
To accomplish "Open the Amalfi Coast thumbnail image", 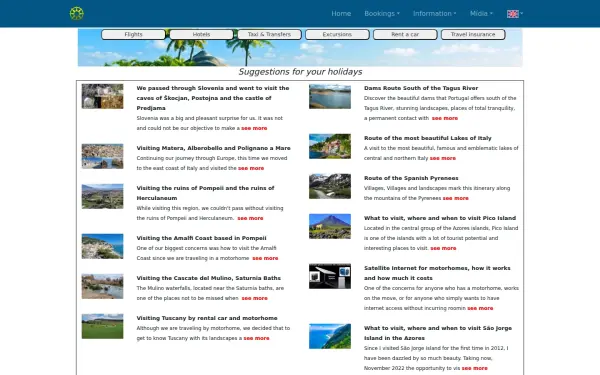I will [103, 246].
